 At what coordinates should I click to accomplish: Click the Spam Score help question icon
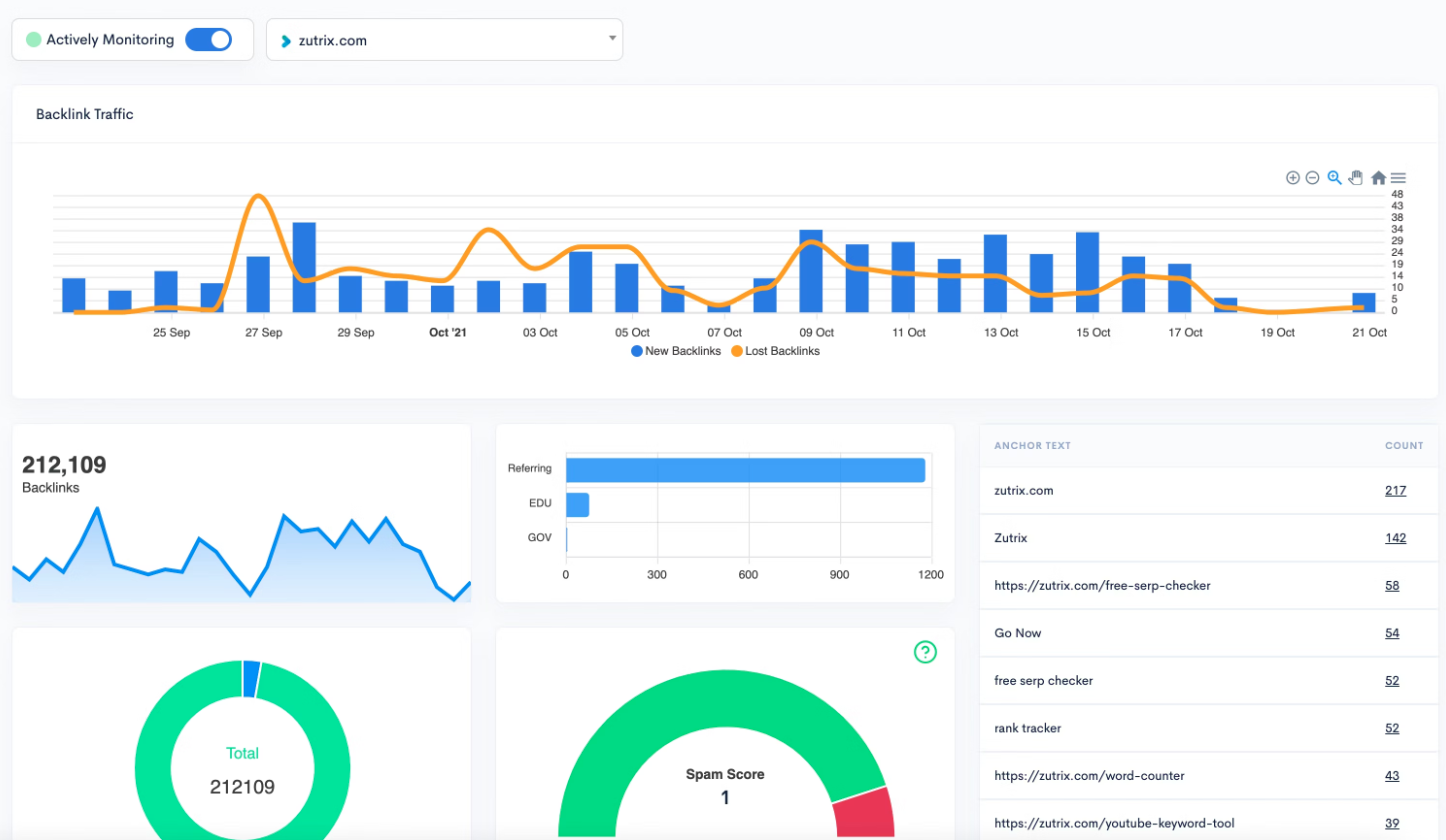(x=926, y=652)
